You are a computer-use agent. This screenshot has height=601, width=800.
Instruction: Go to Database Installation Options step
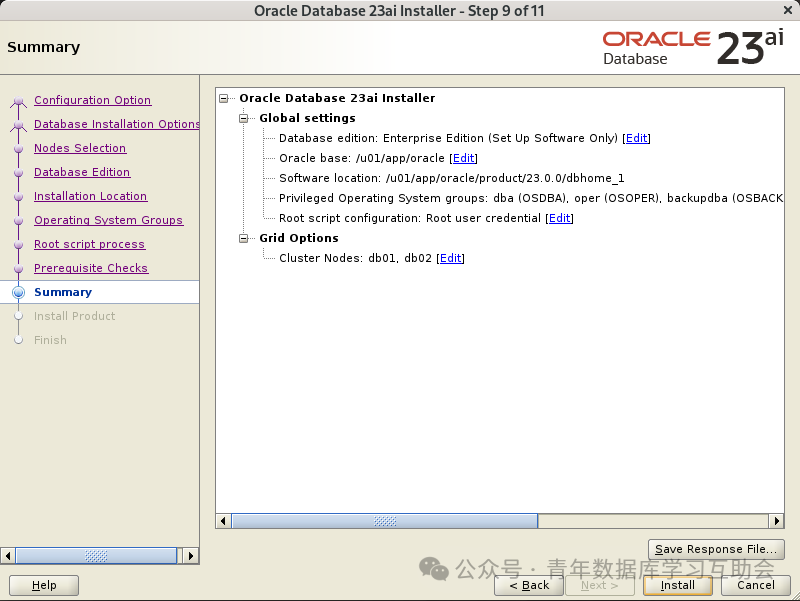117,124
